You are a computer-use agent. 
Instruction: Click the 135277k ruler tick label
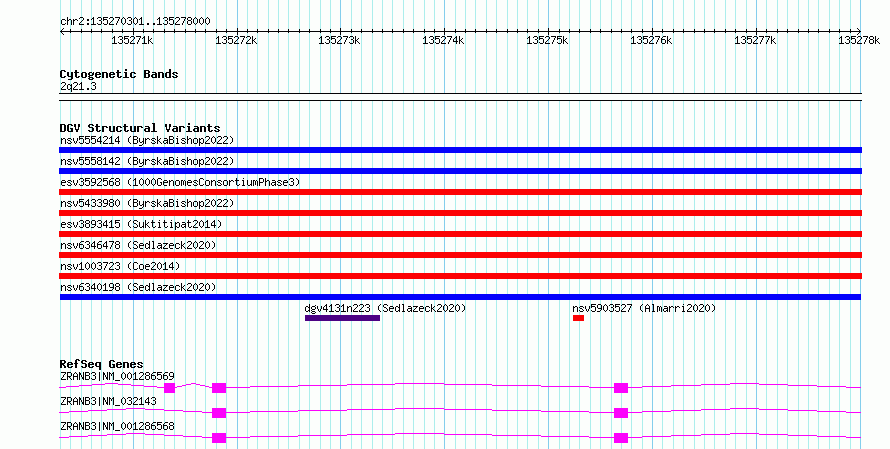(755, 41)
